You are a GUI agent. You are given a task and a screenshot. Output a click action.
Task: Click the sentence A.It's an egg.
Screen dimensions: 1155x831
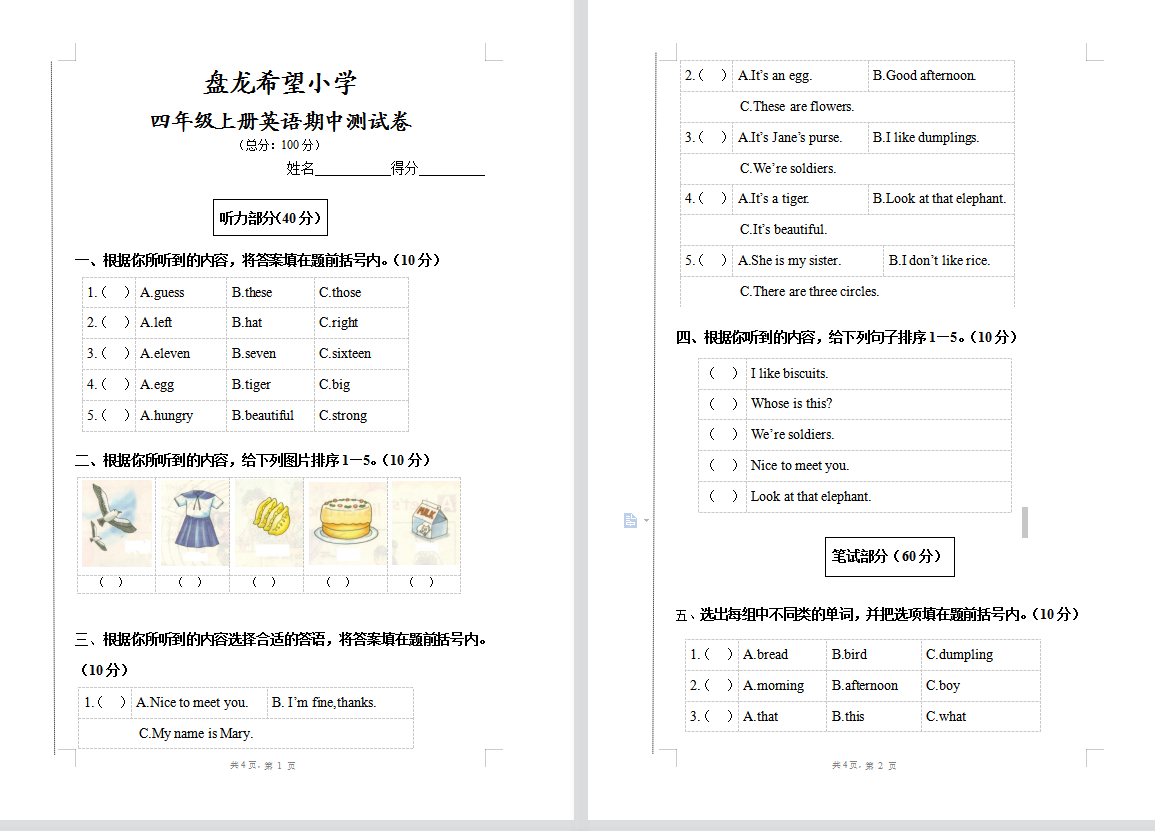[x=775, y=76]
